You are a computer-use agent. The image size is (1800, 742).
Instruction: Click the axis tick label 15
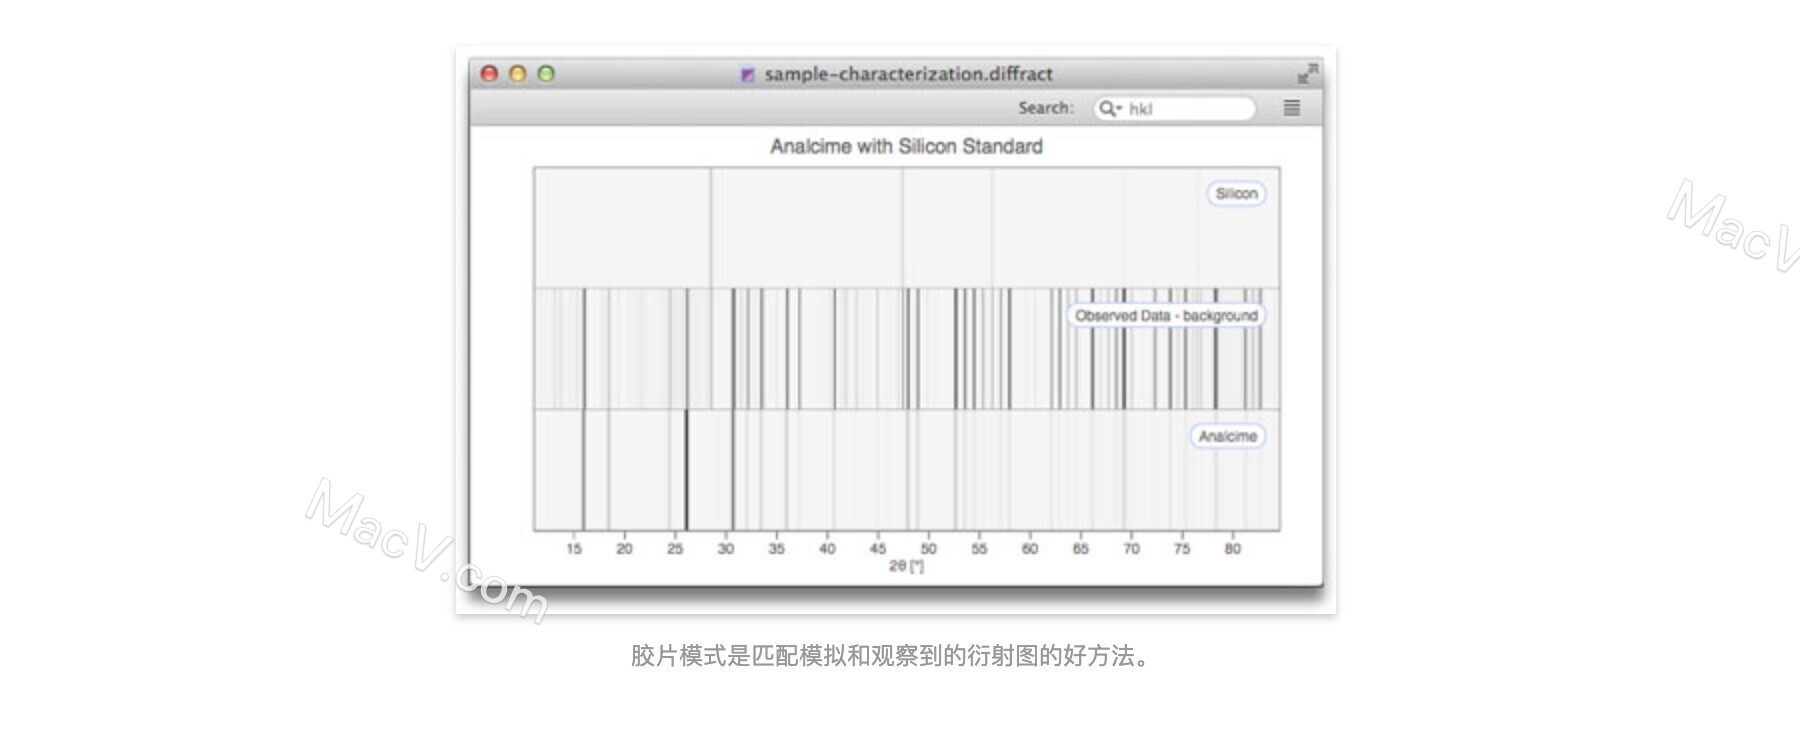(x=574, y=549)
